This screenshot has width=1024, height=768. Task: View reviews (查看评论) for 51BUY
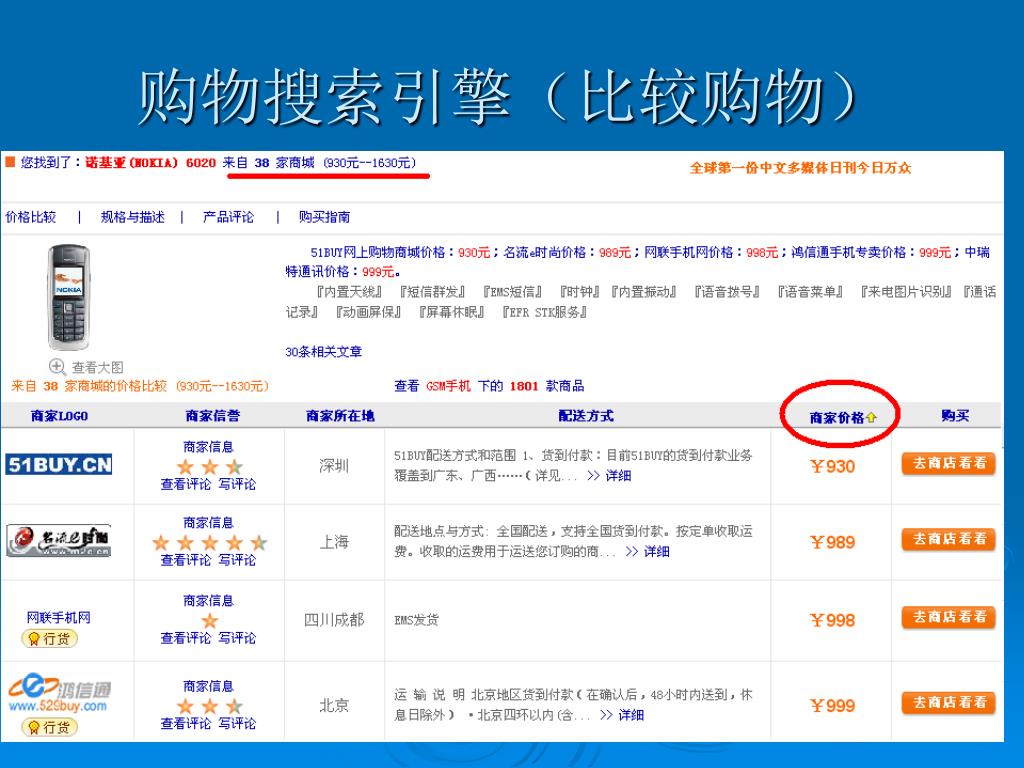pyautogui.click(x=185, y=484)
